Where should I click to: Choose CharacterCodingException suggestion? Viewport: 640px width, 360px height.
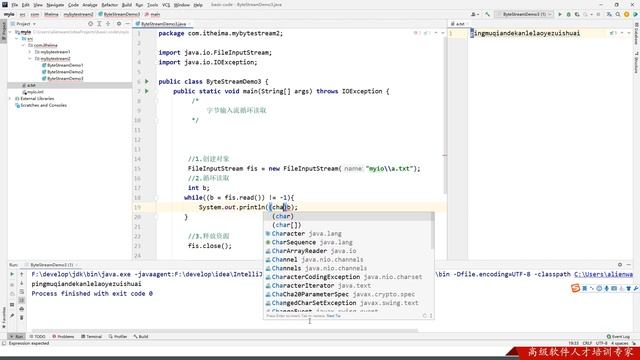click(348, 277)
